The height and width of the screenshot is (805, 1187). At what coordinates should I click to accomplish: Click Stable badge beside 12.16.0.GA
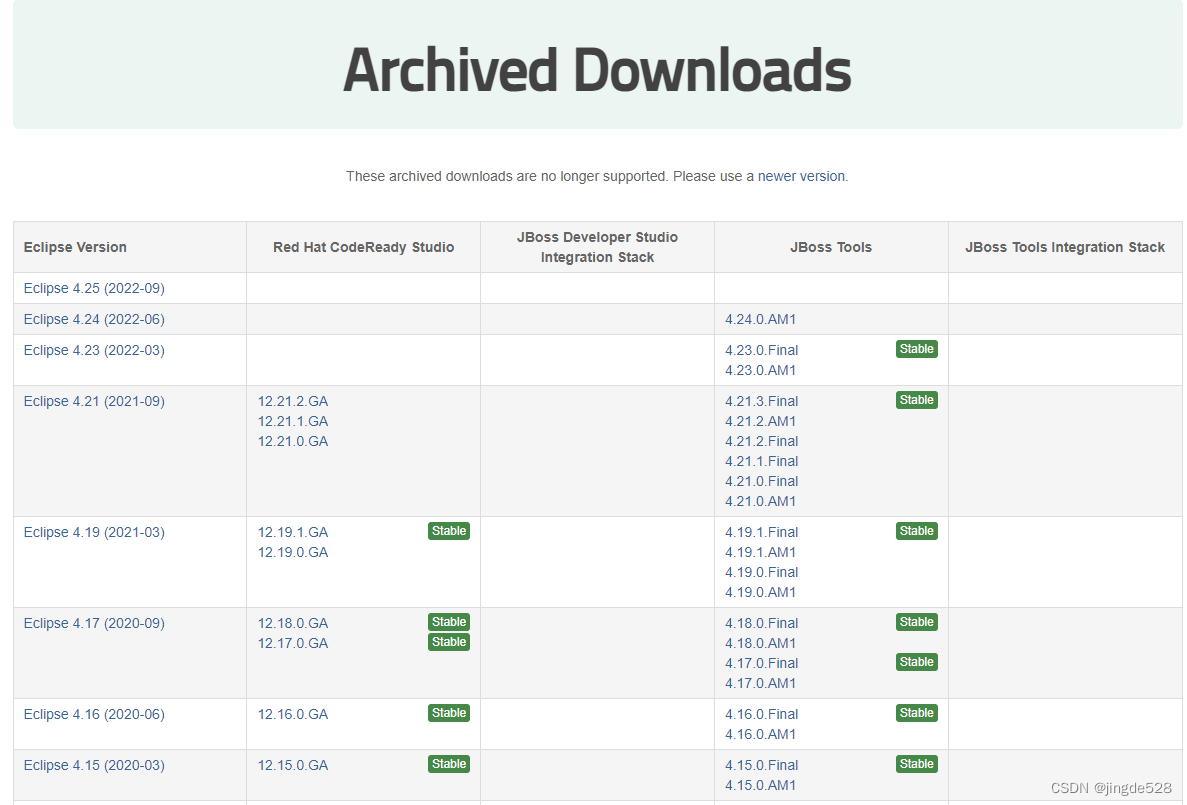[x=449, y=713]
